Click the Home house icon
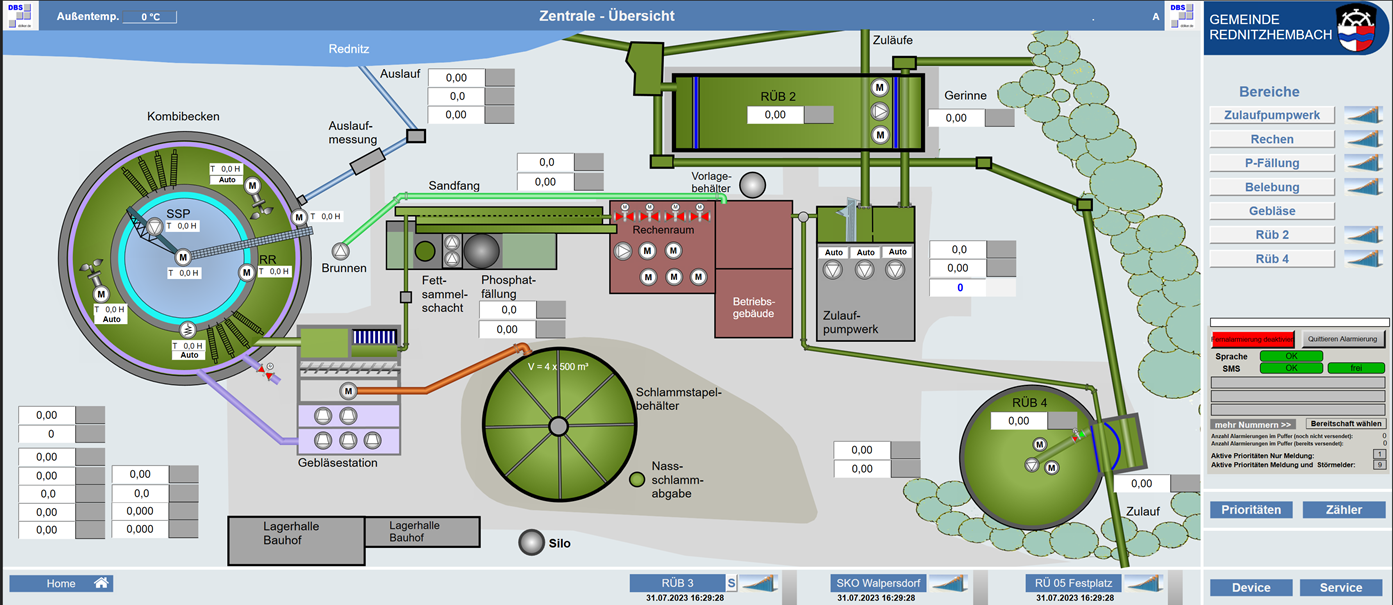This screenshot has height=605, width=1393. [100, 583]
